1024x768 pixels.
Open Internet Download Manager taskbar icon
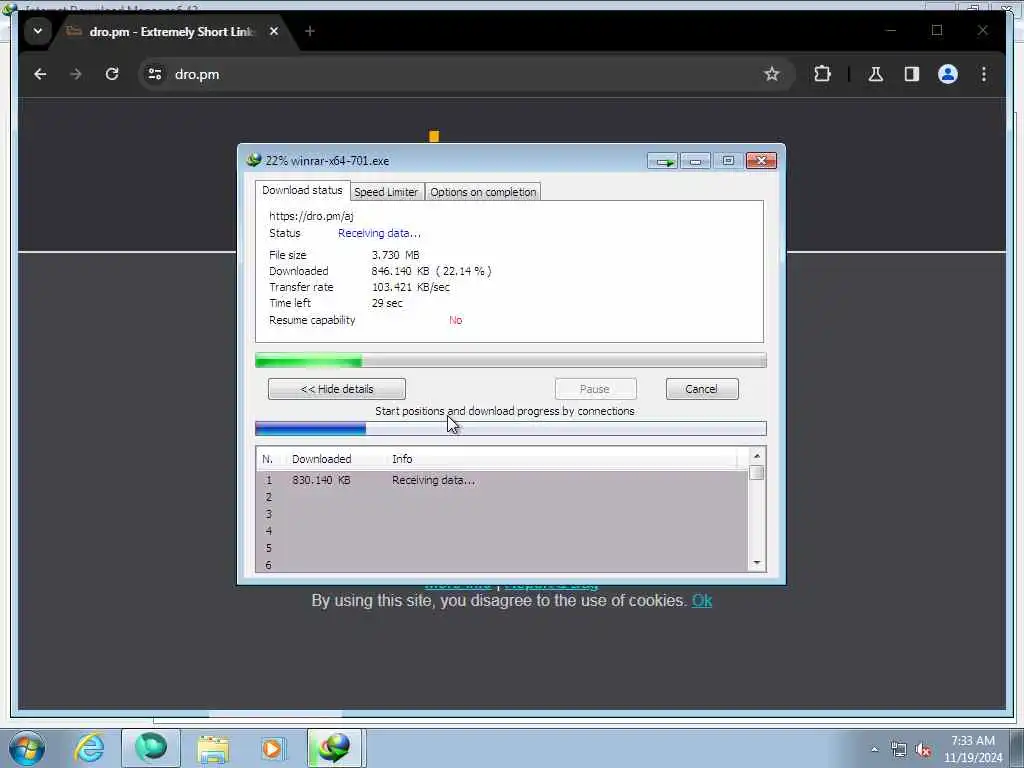coord(334,748)
